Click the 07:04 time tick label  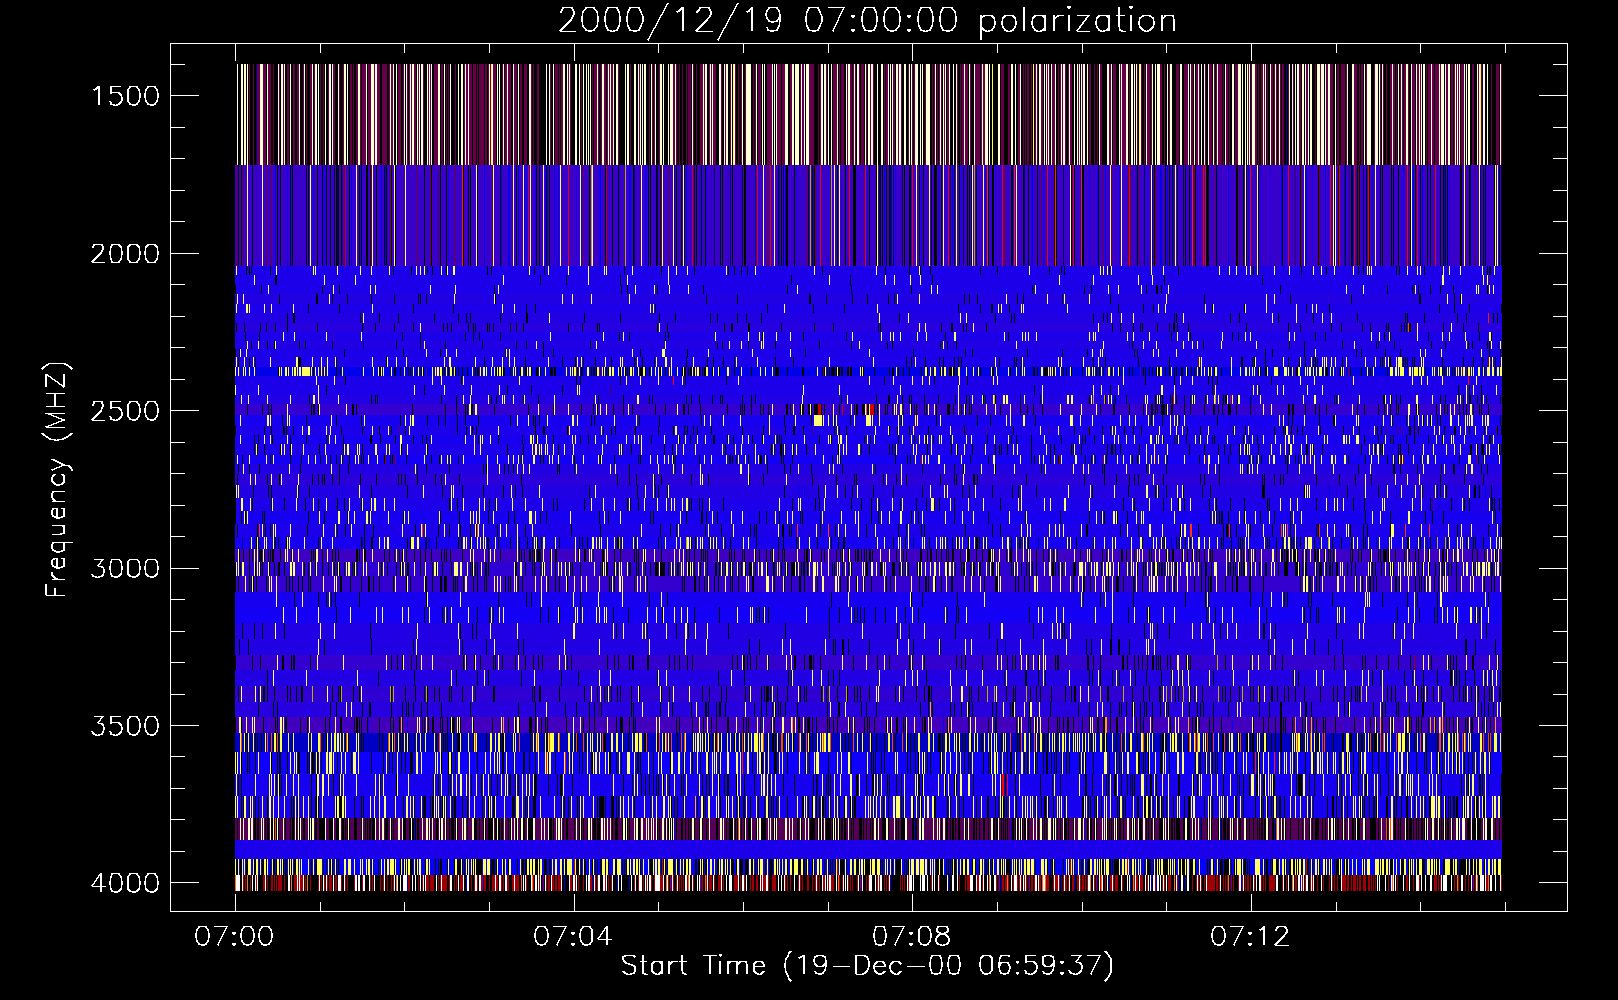coord(572,937)
